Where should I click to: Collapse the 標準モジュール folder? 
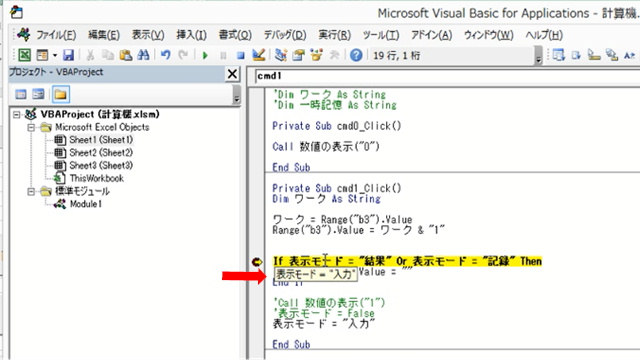tap(31, 191)
